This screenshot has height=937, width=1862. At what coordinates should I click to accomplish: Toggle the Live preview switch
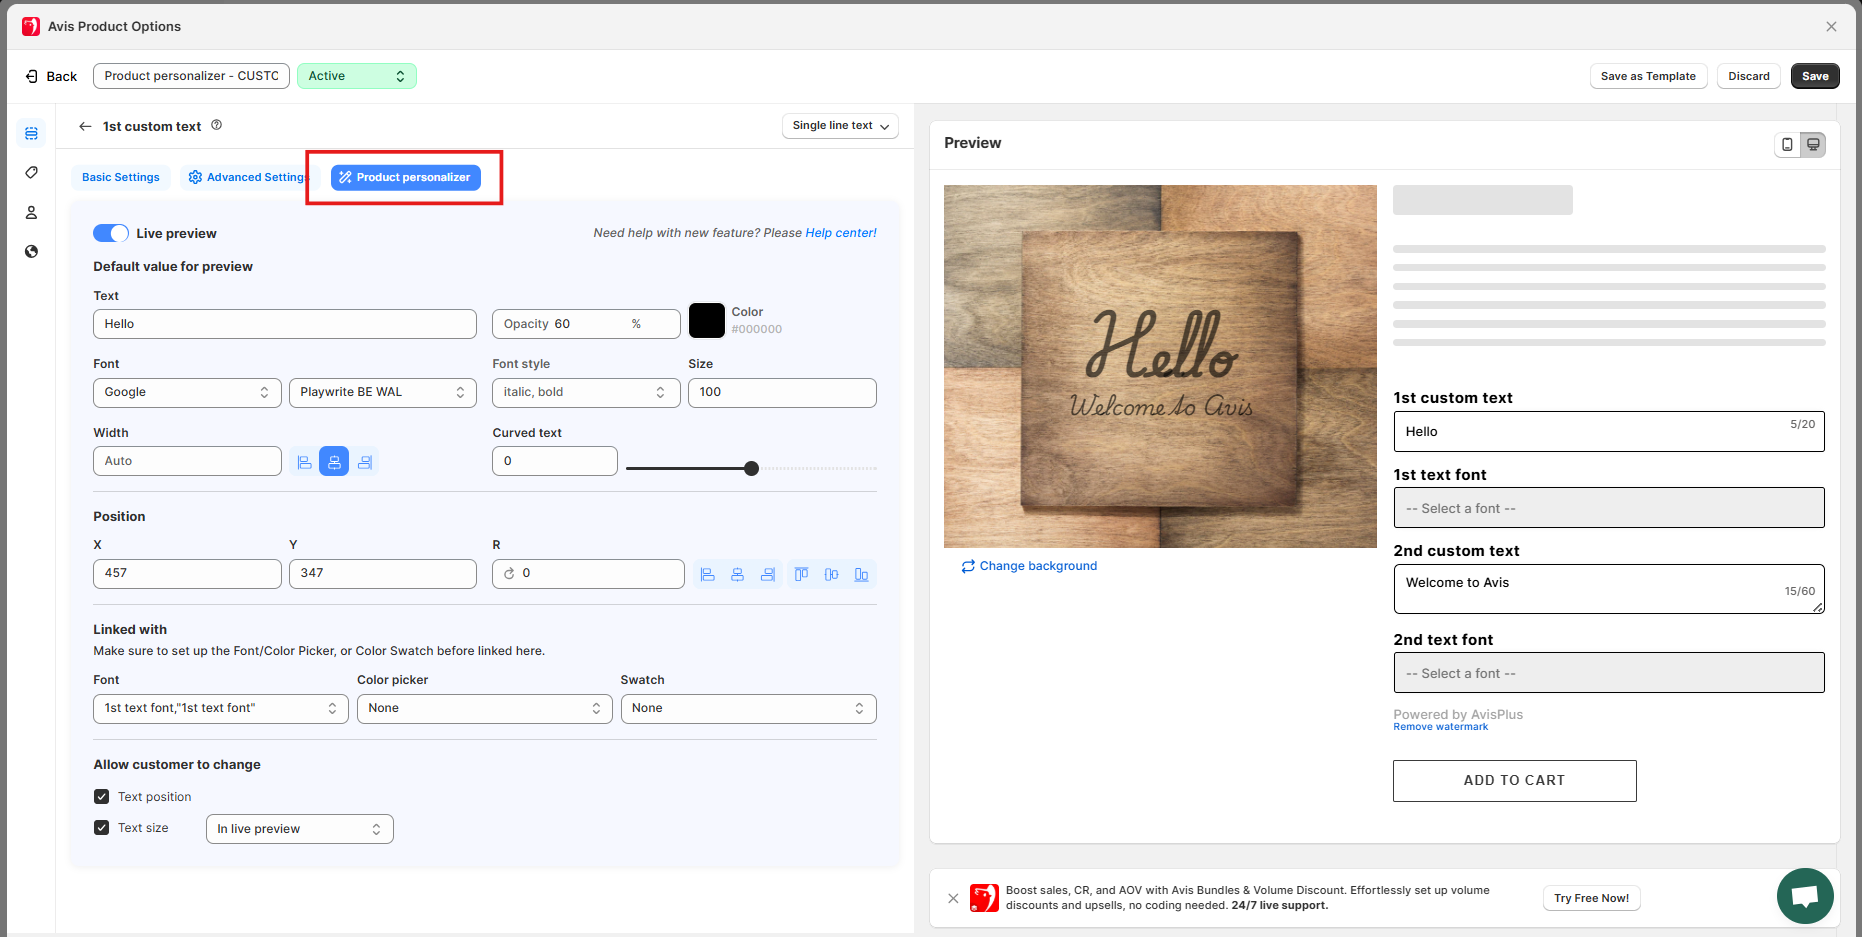(x=111, y=233)
